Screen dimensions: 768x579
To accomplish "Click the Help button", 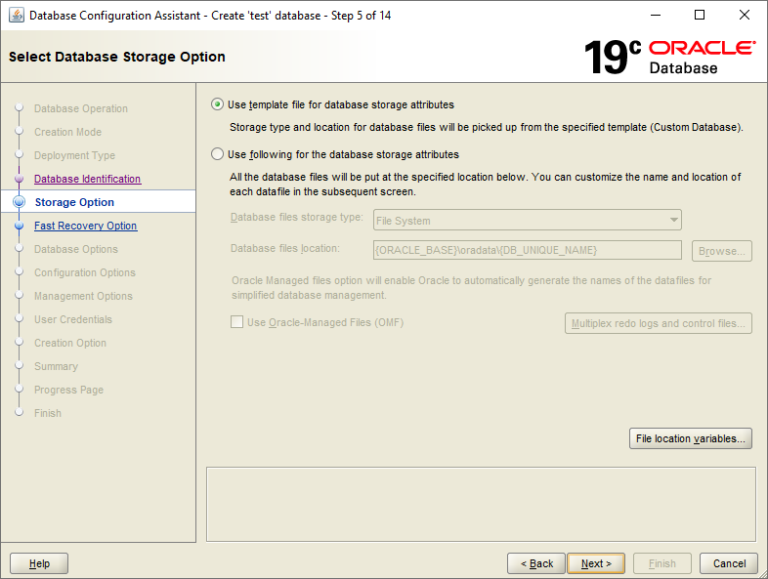I will [39, 563].
